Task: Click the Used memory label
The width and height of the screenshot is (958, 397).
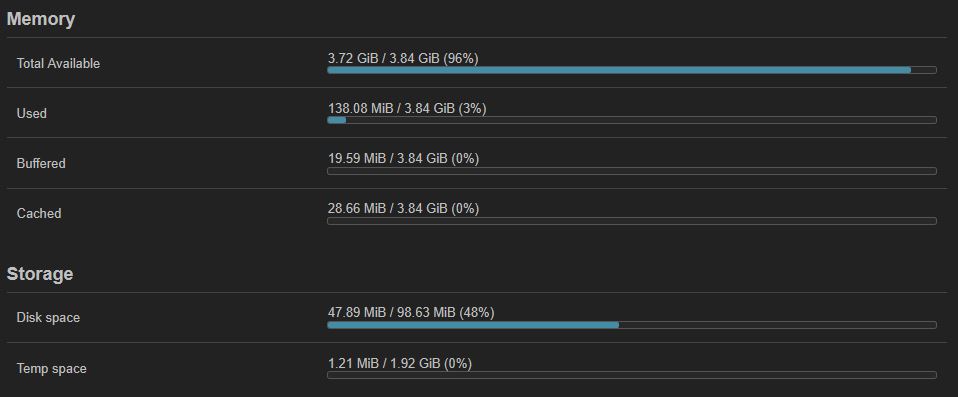Action: tap(32, 114)
